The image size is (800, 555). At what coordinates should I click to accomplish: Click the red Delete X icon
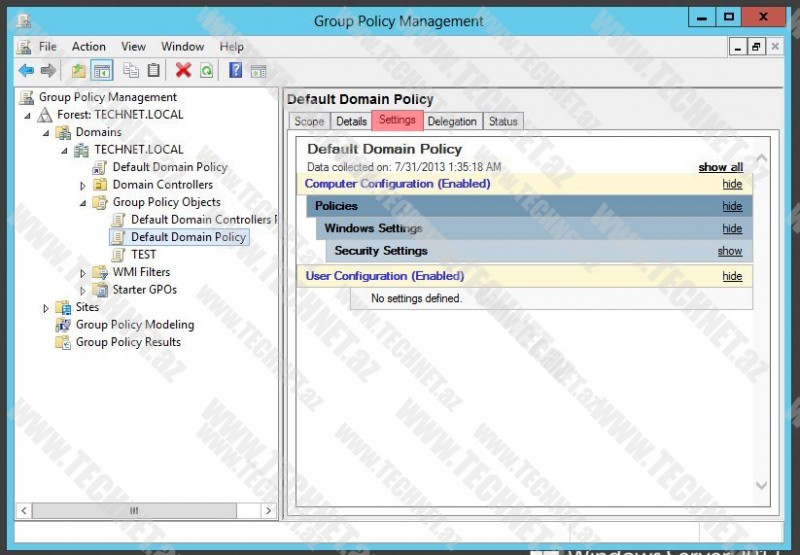pyautogui.click(x=183, y=70)
